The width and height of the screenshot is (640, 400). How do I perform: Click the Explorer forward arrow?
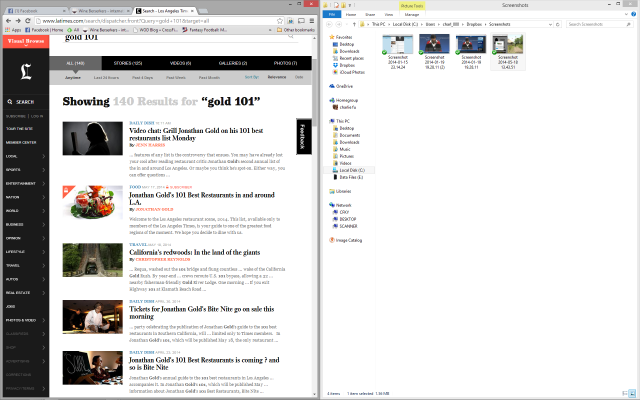pyautogui.click(x=339, y=24)
